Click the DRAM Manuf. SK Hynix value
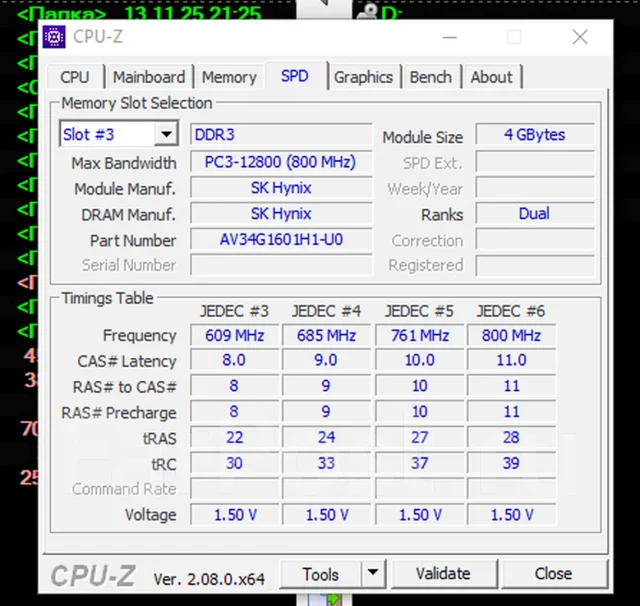The image size is (640, 606). [281, 213]
